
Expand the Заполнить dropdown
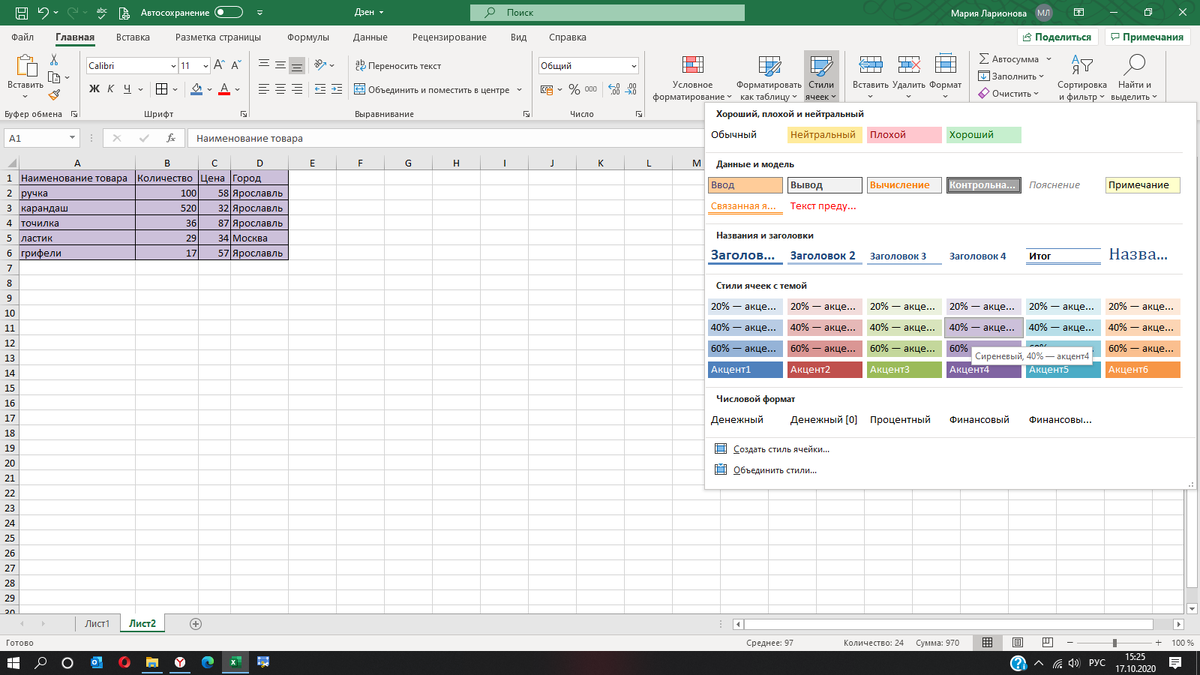click(x=1011, y=76)
